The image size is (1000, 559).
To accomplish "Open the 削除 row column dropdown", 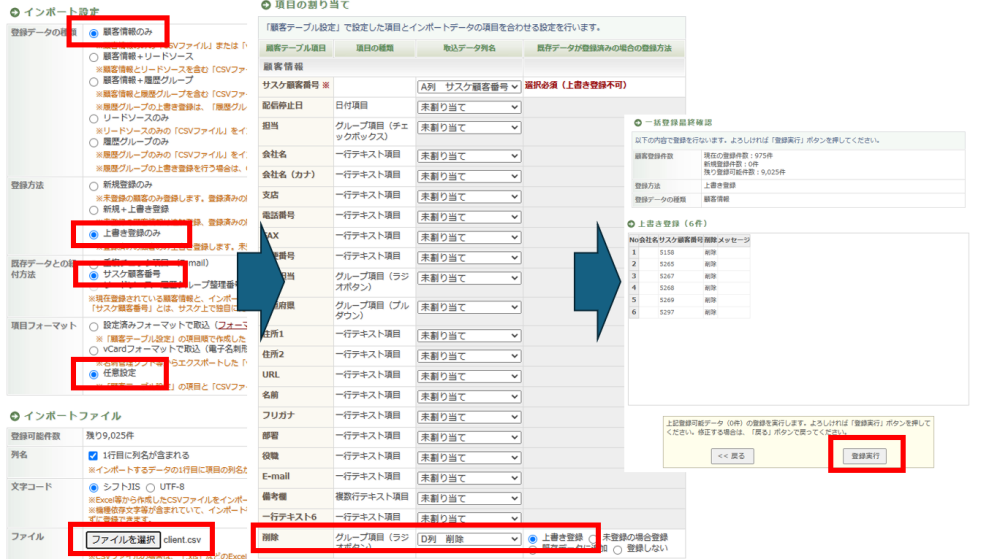I will click(x=469, y=539).
